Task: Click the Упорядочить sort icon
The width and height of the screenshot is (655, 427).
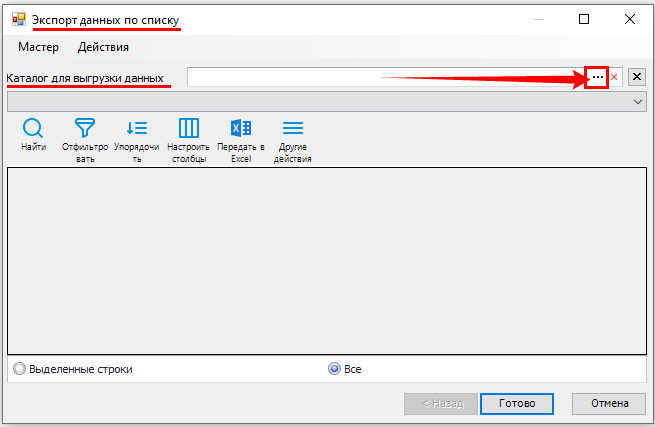Action: 137,129
